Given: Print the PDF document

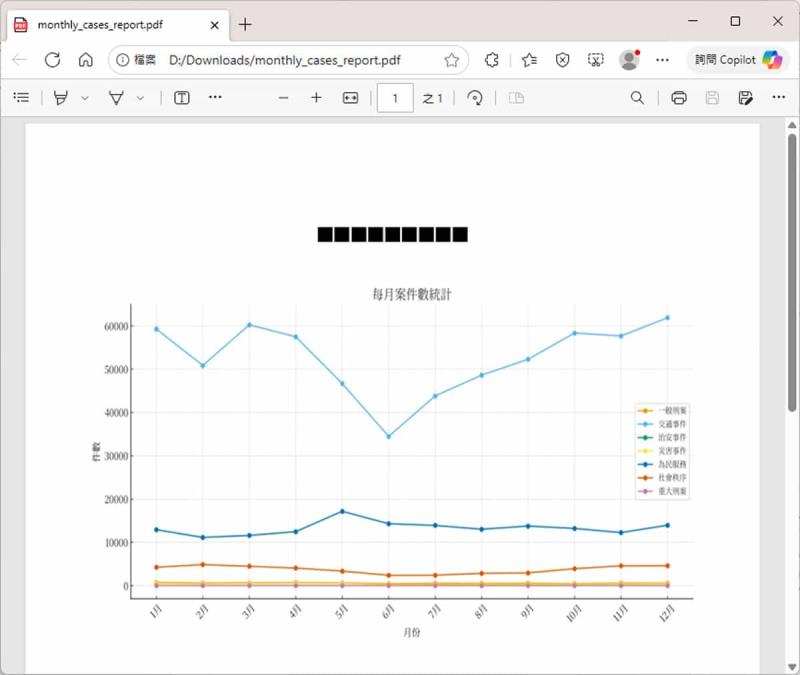Looking at the screenshot, I should coord(679,97).
